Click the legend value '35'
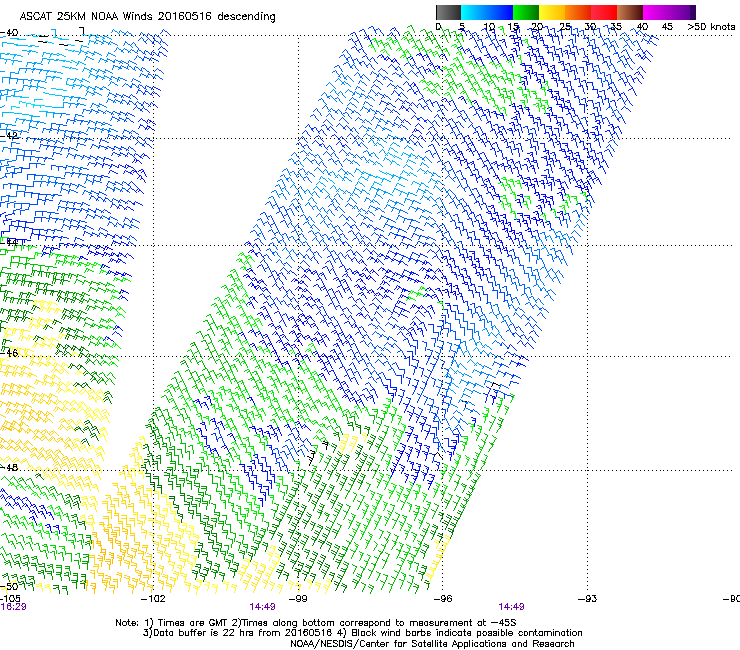This screenshot has width=740, height=650. point(616,27)
